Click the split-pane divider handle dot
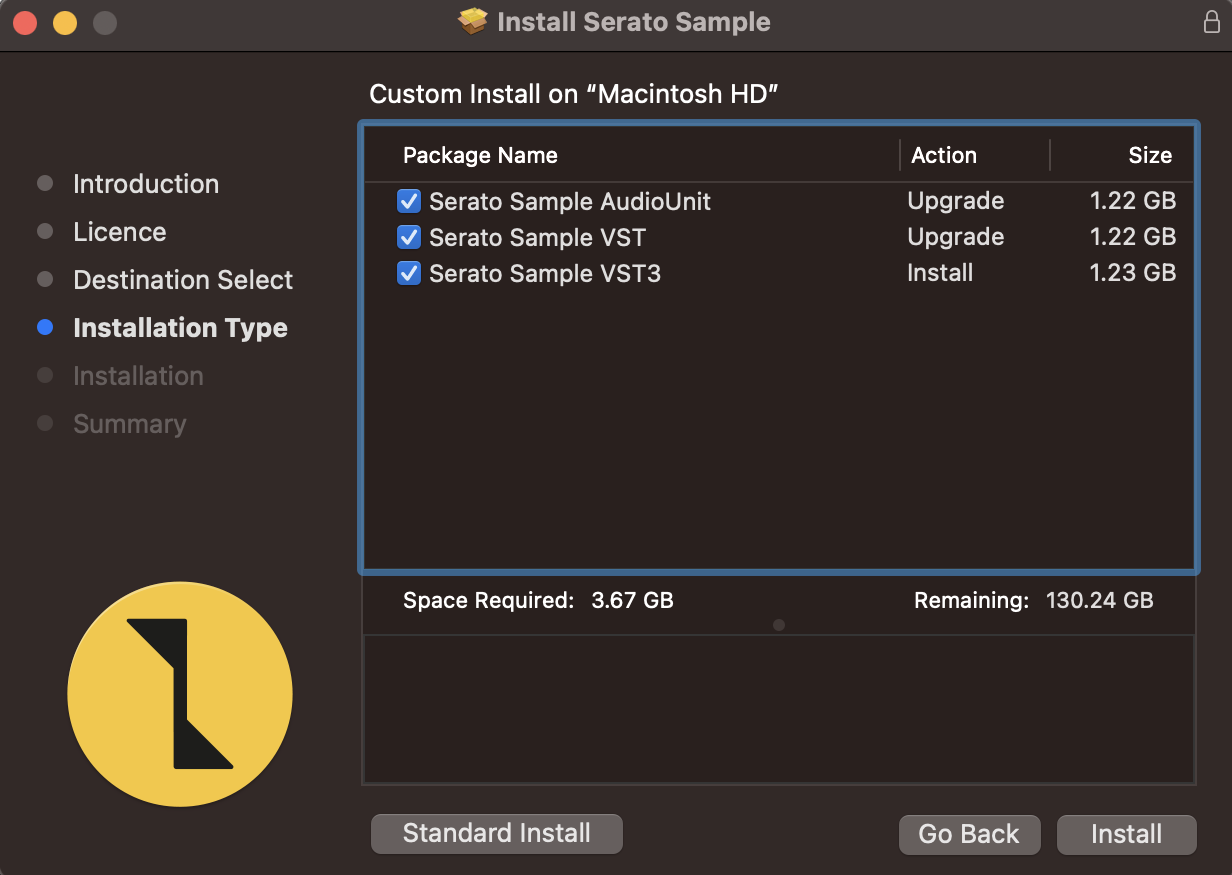 click(x=779, y=625)
